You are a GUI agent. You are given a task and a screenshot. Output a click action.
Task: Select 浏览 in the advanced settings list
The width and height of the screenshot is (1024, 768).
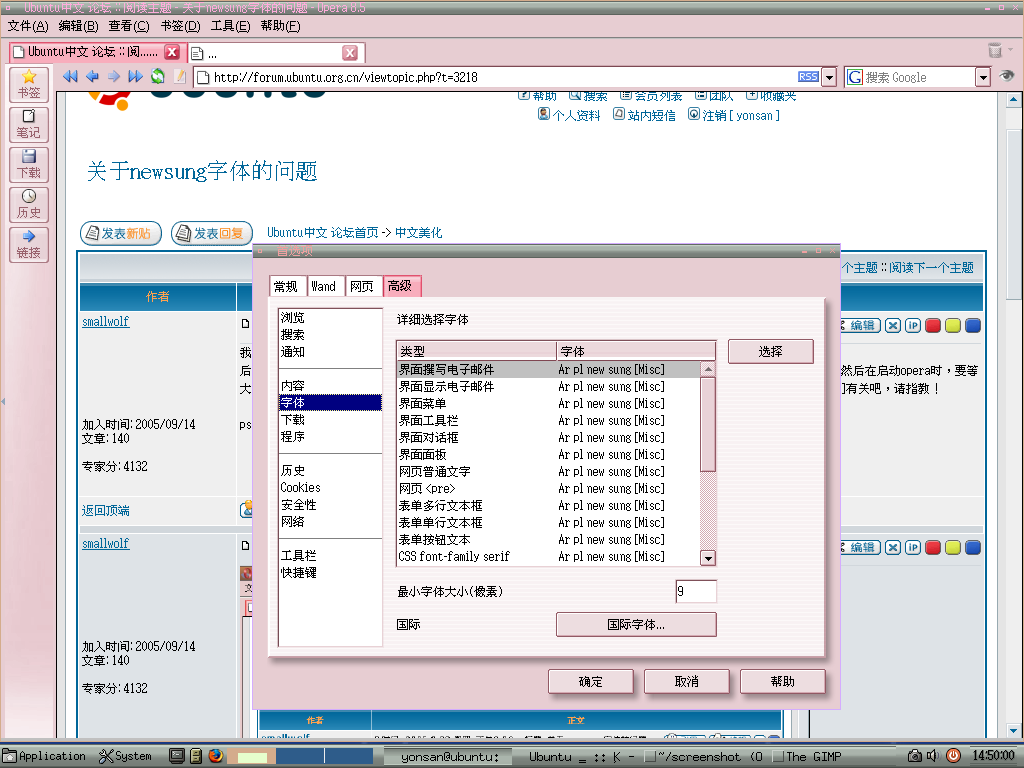click(330, 317)
